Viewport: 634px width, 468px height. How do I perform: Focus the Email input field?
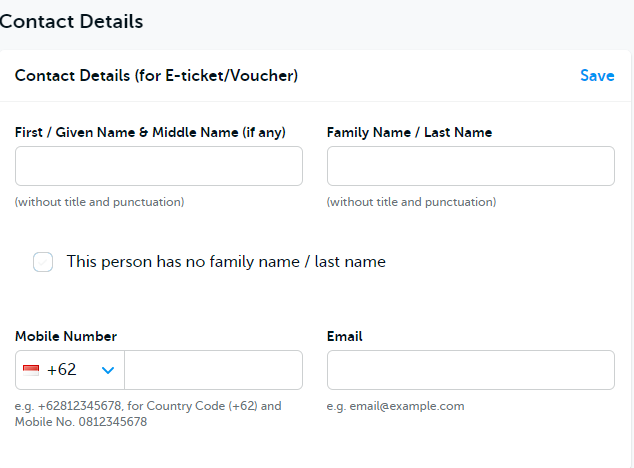point(470,370)
